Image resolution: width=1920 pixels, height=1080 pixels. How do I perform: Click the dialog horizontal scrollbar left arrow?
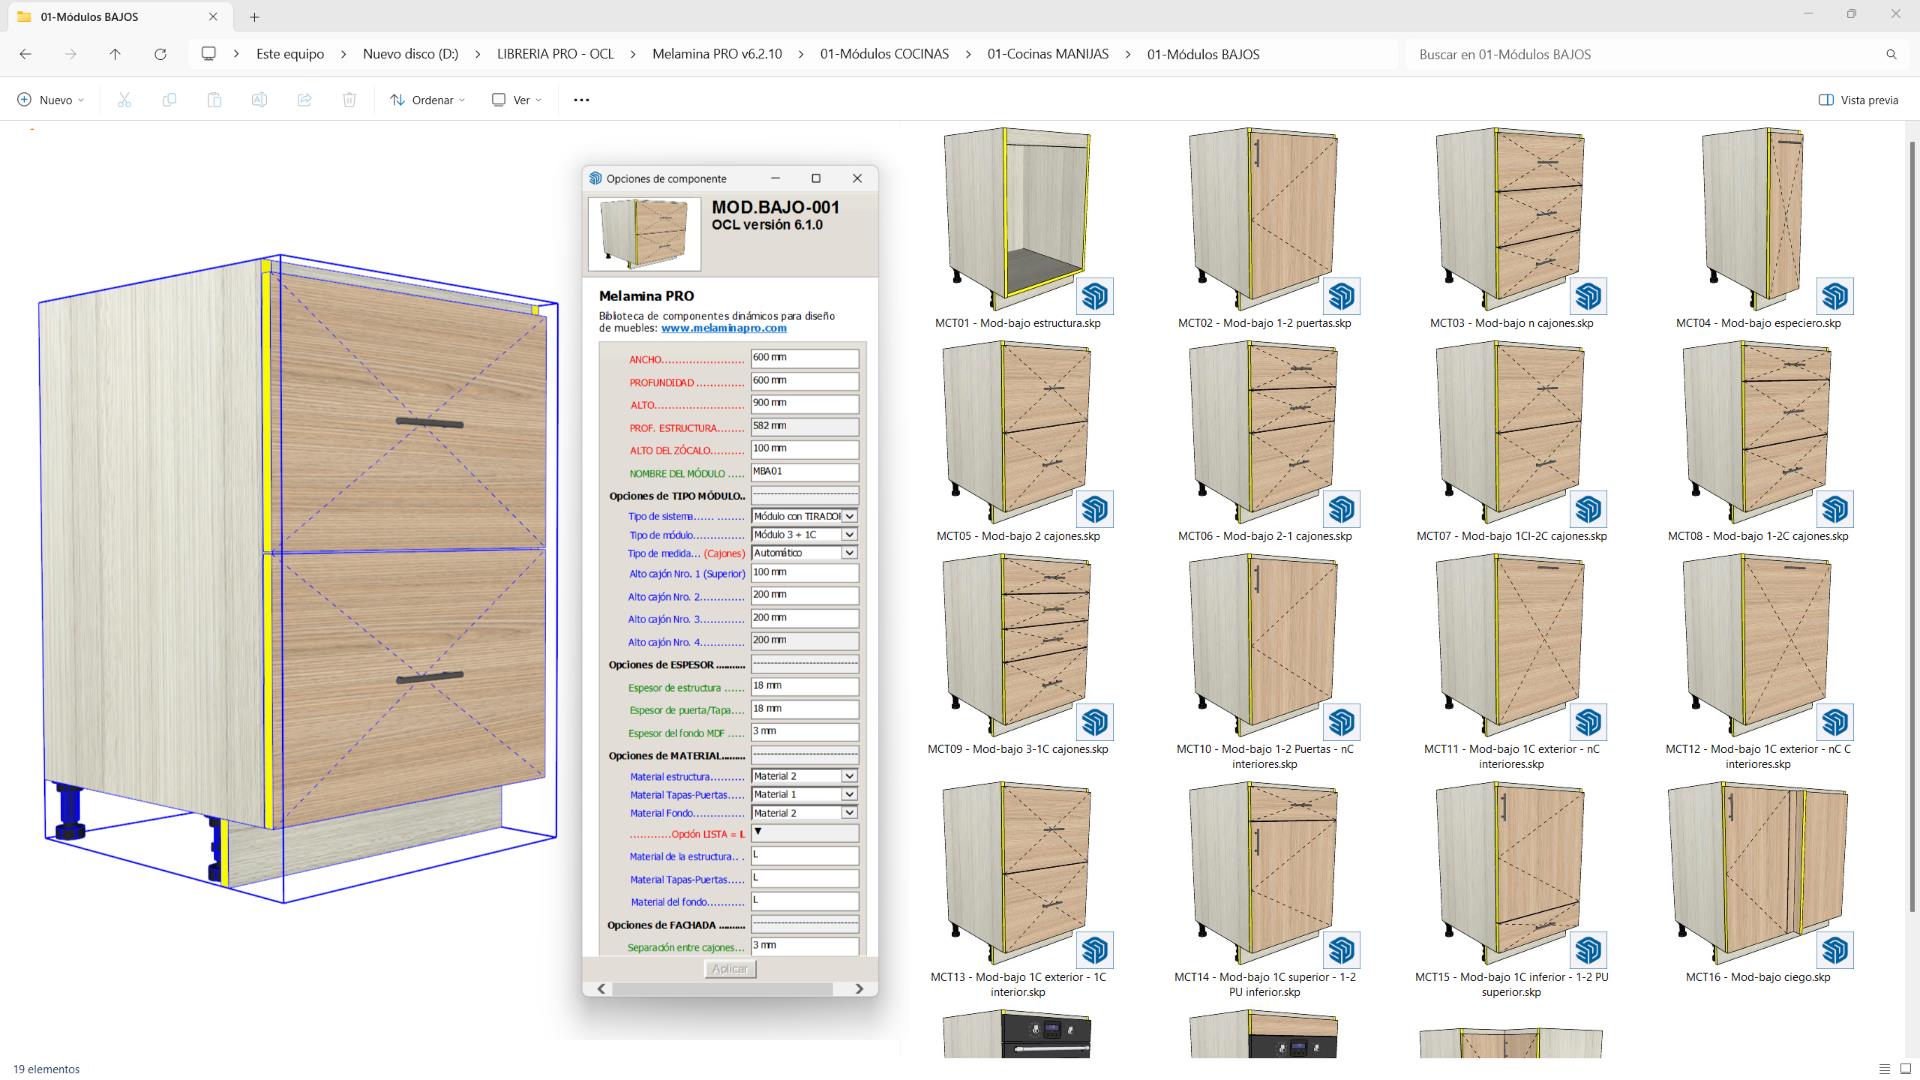pyautogui.click(x=601, y=989)
